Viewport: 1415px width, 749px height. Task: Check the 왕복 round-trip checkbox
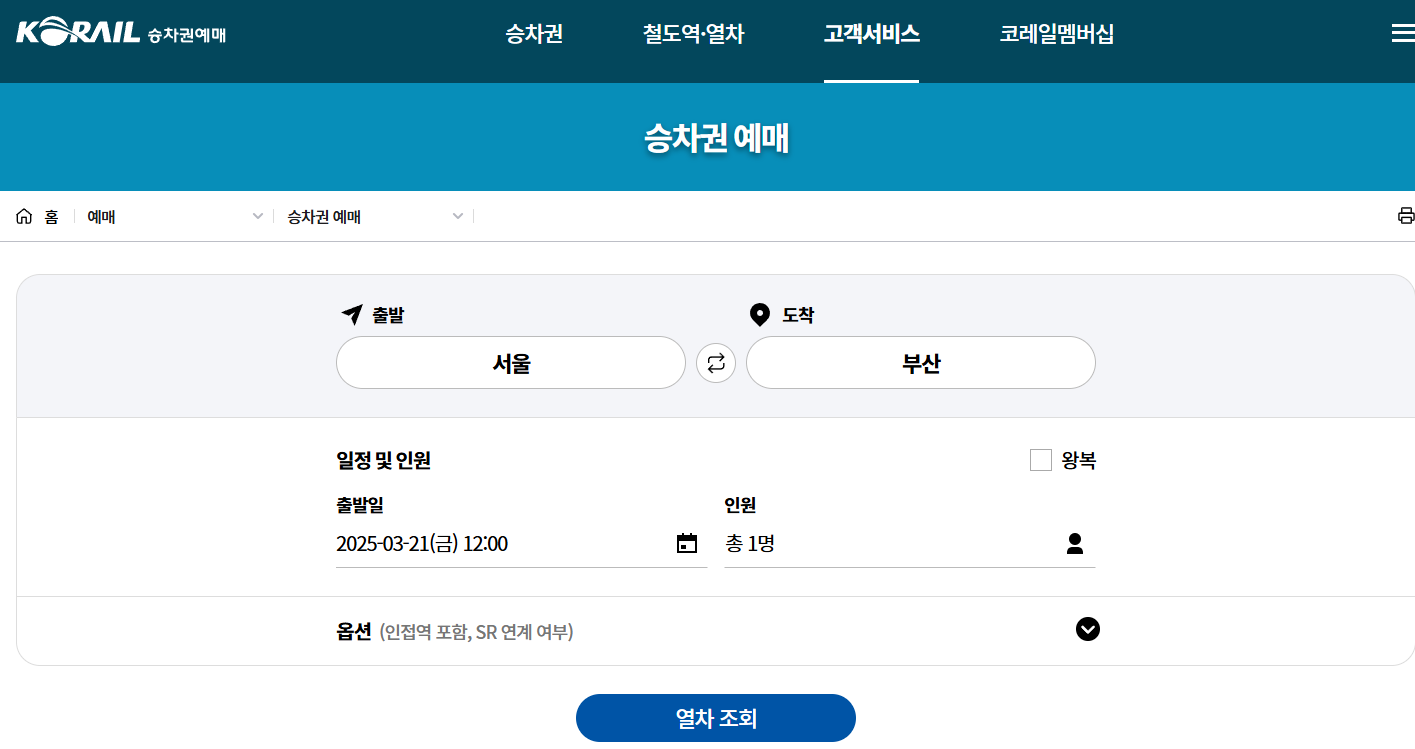1041,460
